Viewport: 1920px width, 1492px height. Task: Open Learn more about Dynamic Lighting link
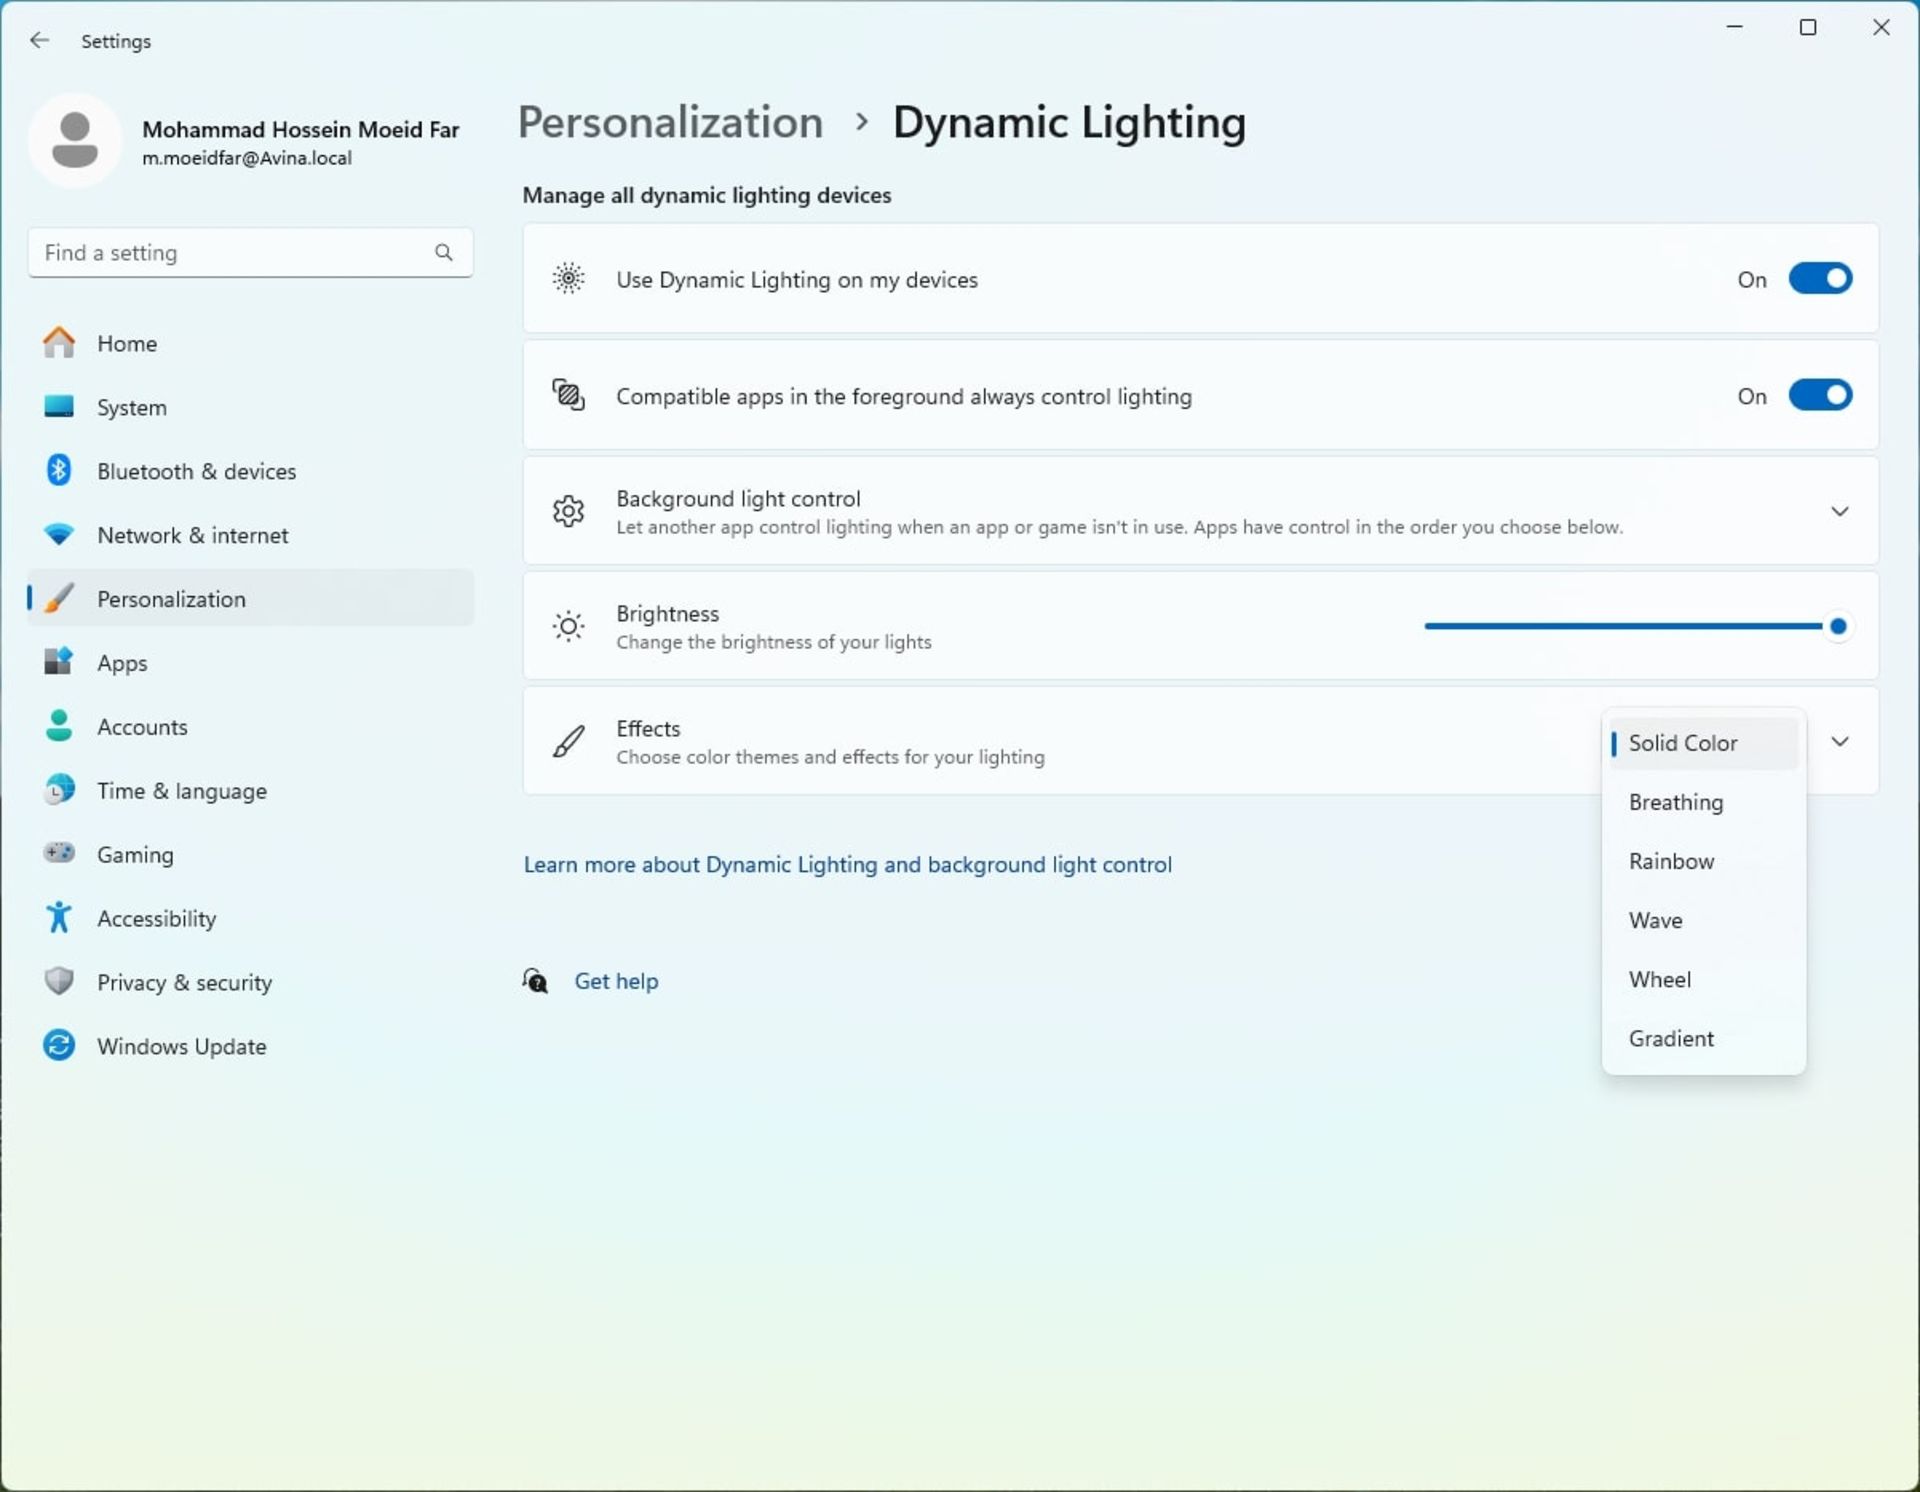[x=847, y=864]
